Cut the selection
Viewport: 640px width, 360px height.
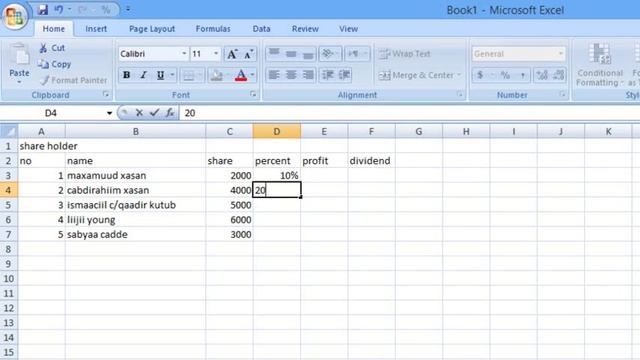pyautogui.click(x=52, y=48)
